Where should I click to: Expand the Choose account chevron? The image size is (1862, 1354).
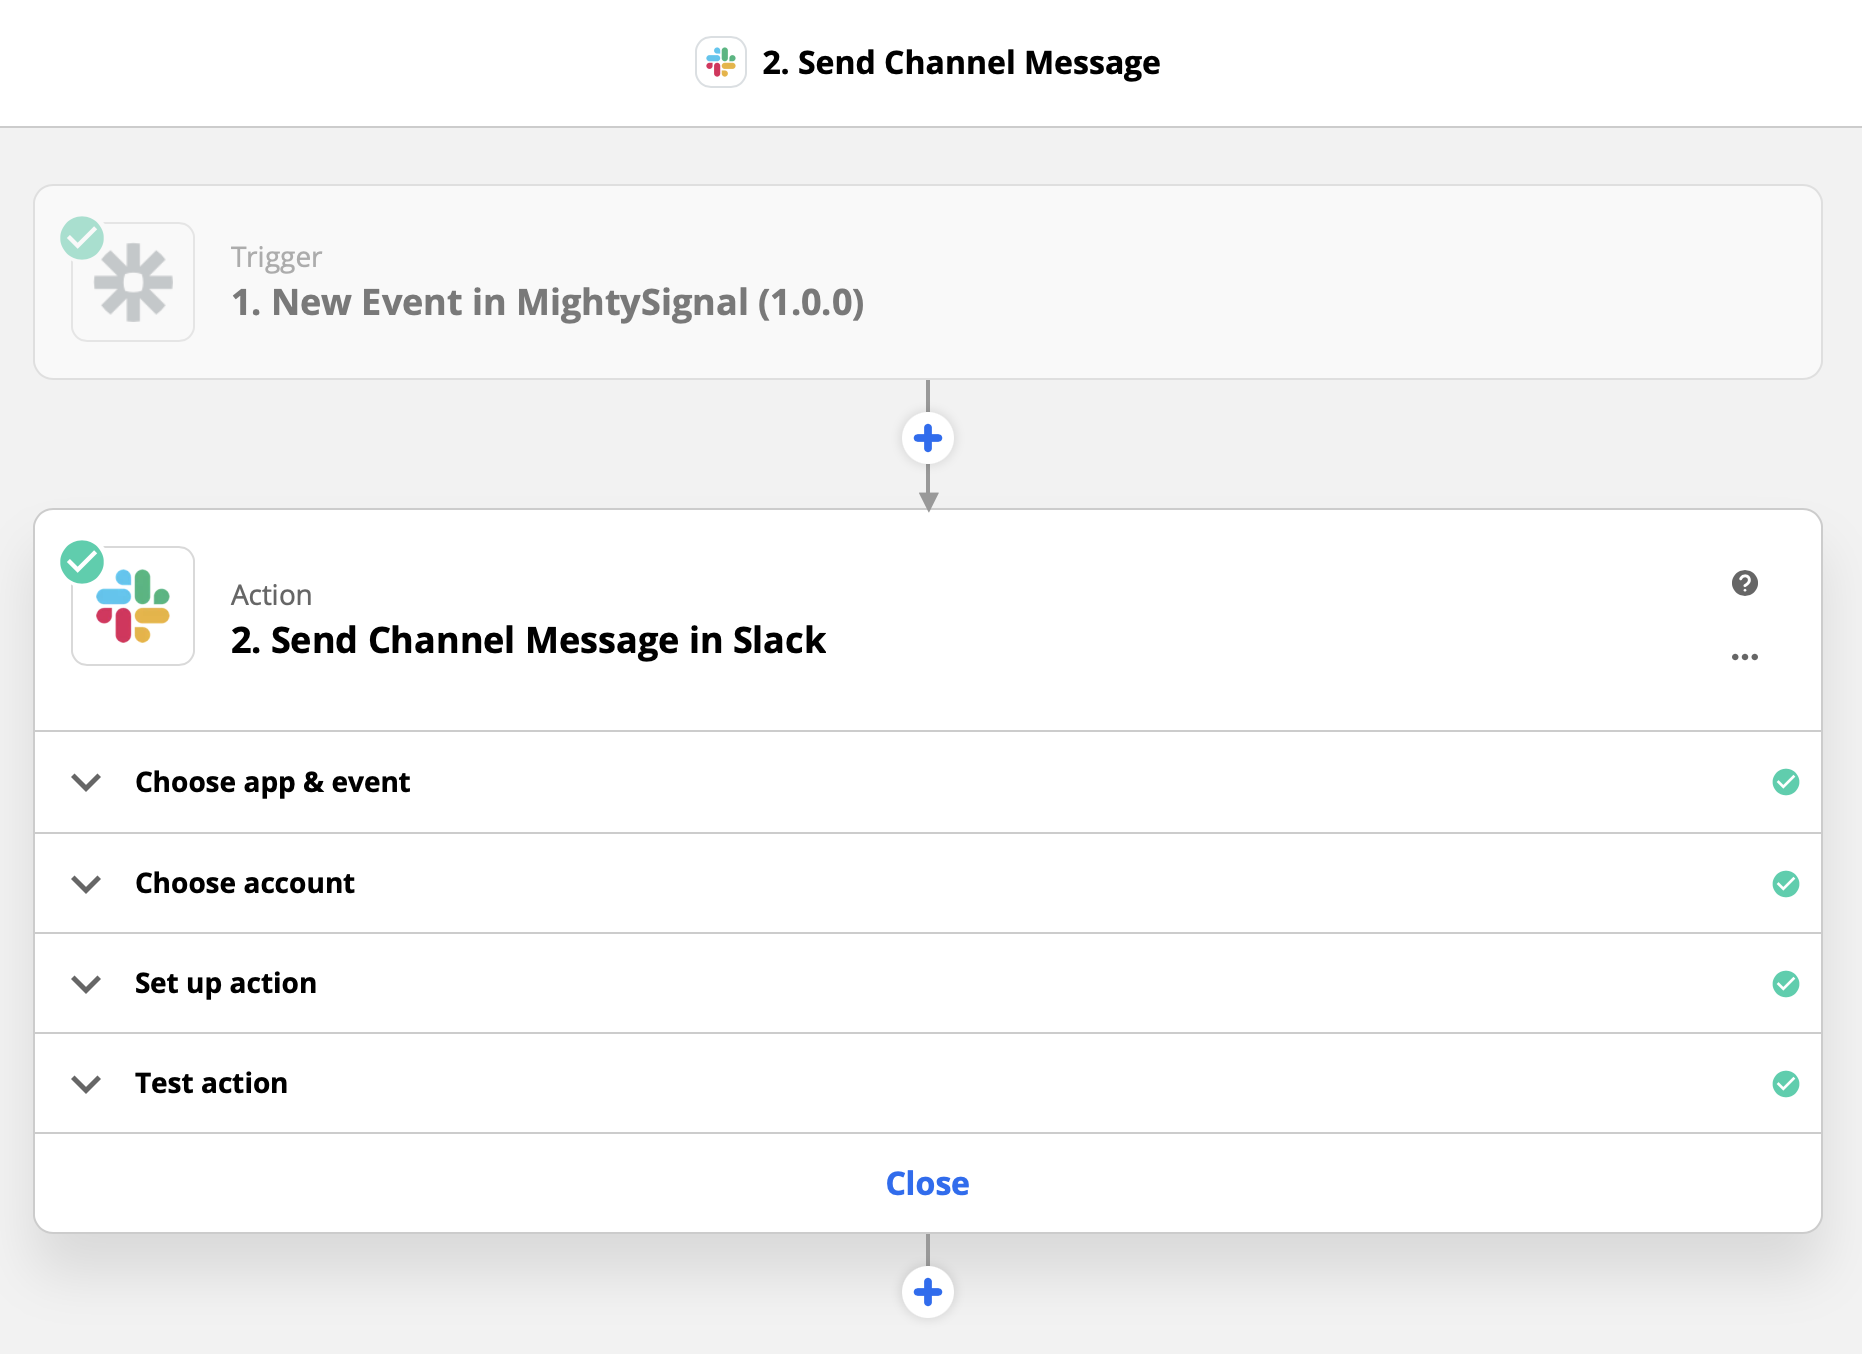pos(87,884)
